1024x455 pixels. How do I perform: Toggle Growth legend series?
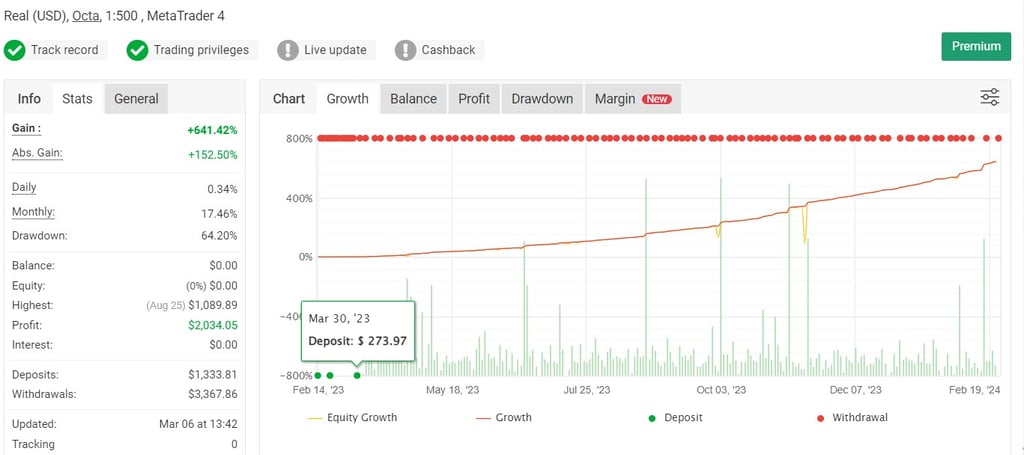click(504, 417)
